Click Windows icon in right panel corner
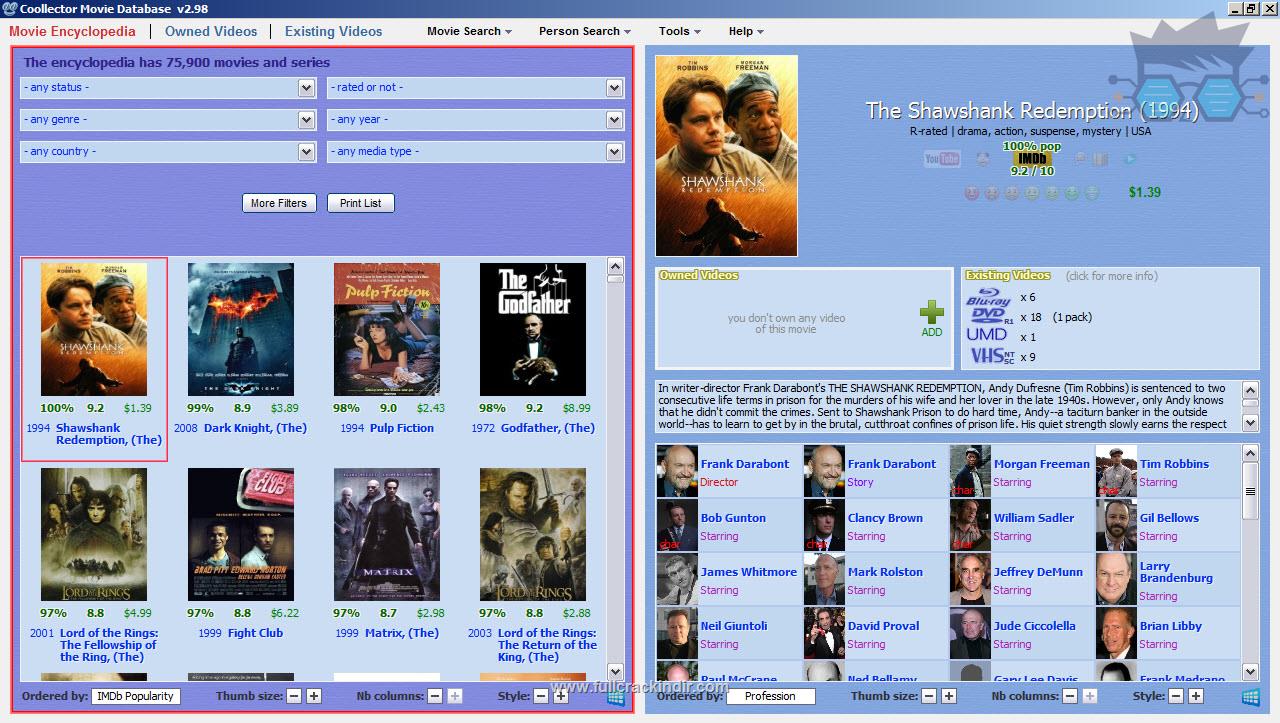The height and width of the screenshot is (723, 1280). coord(1250,696)
